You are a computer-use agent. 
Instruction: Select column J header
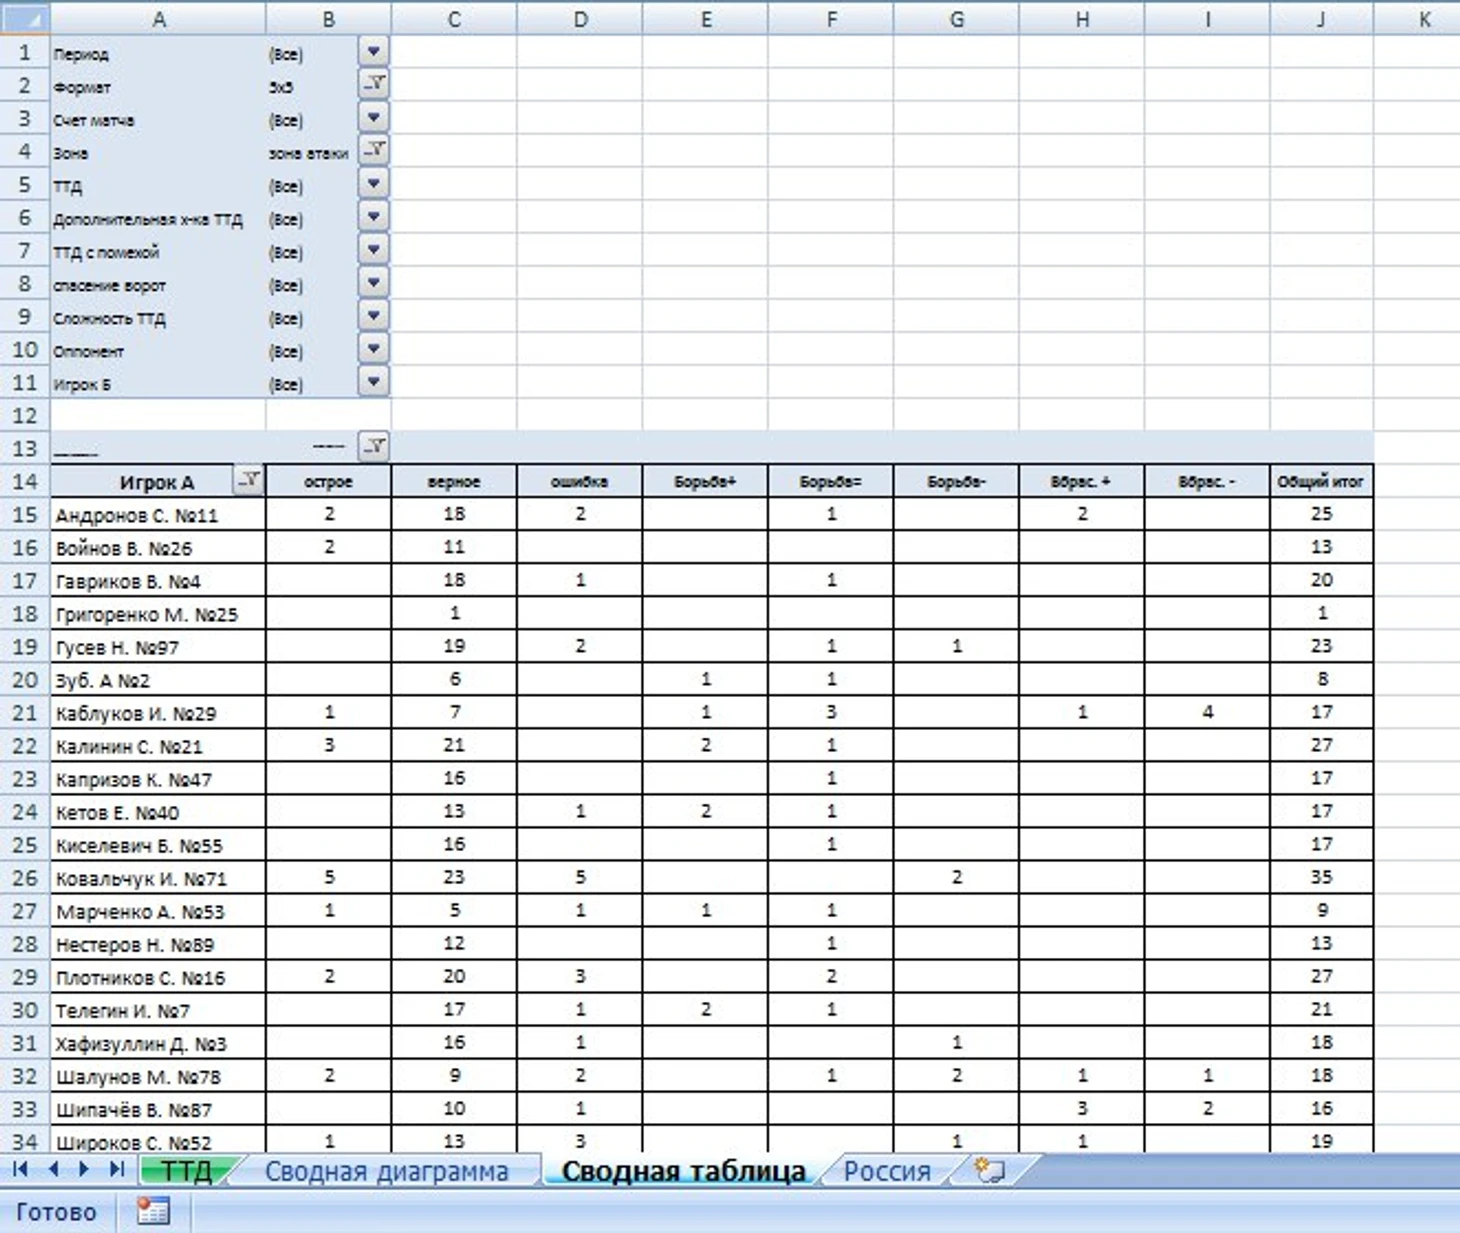click(1321, 18)
